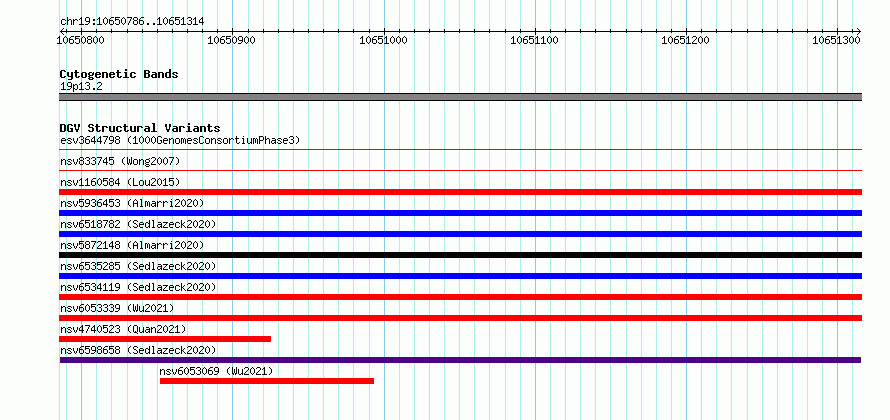
Task: Open nsv6535285 (Sedlazeck2020) variant label
Action: (138, 266)
